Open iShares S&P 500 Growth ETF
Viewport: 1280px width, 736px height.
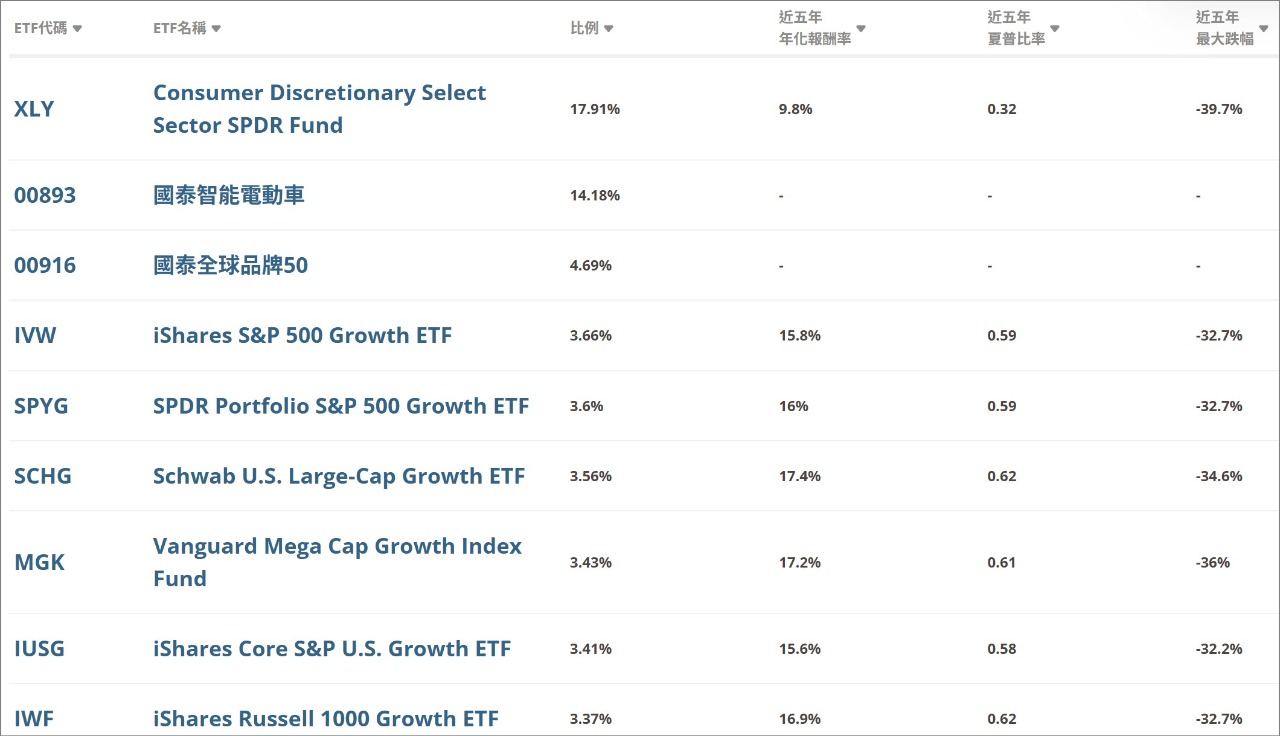pyautogui.click(x=302, y=336)
